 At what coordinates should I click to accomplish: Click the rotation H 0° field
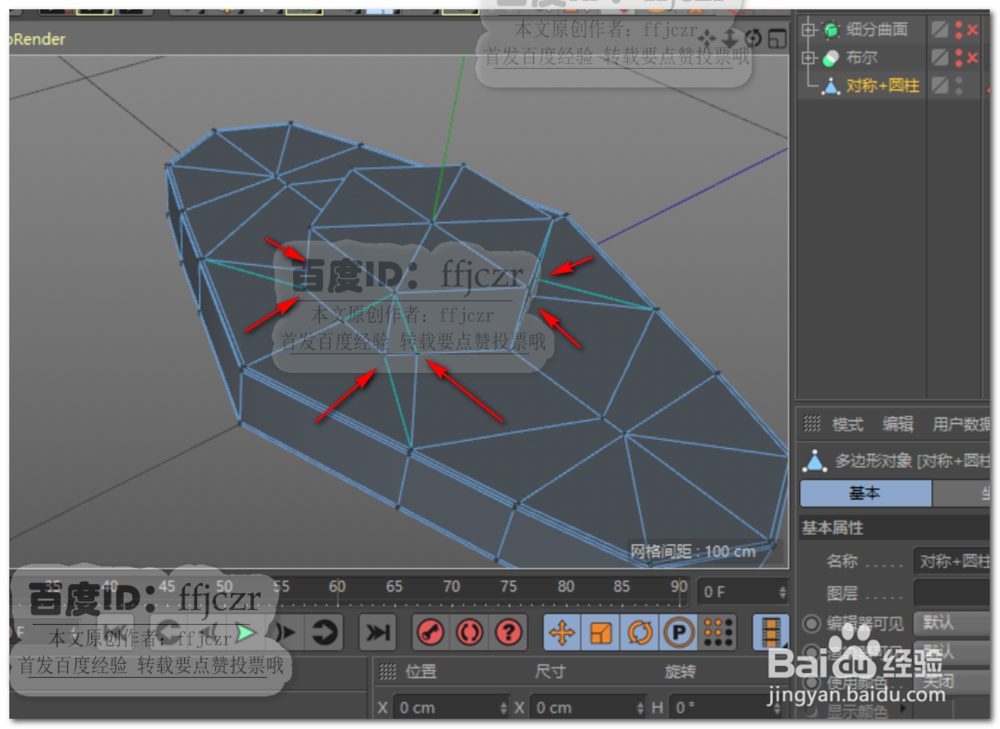point(726,708)
